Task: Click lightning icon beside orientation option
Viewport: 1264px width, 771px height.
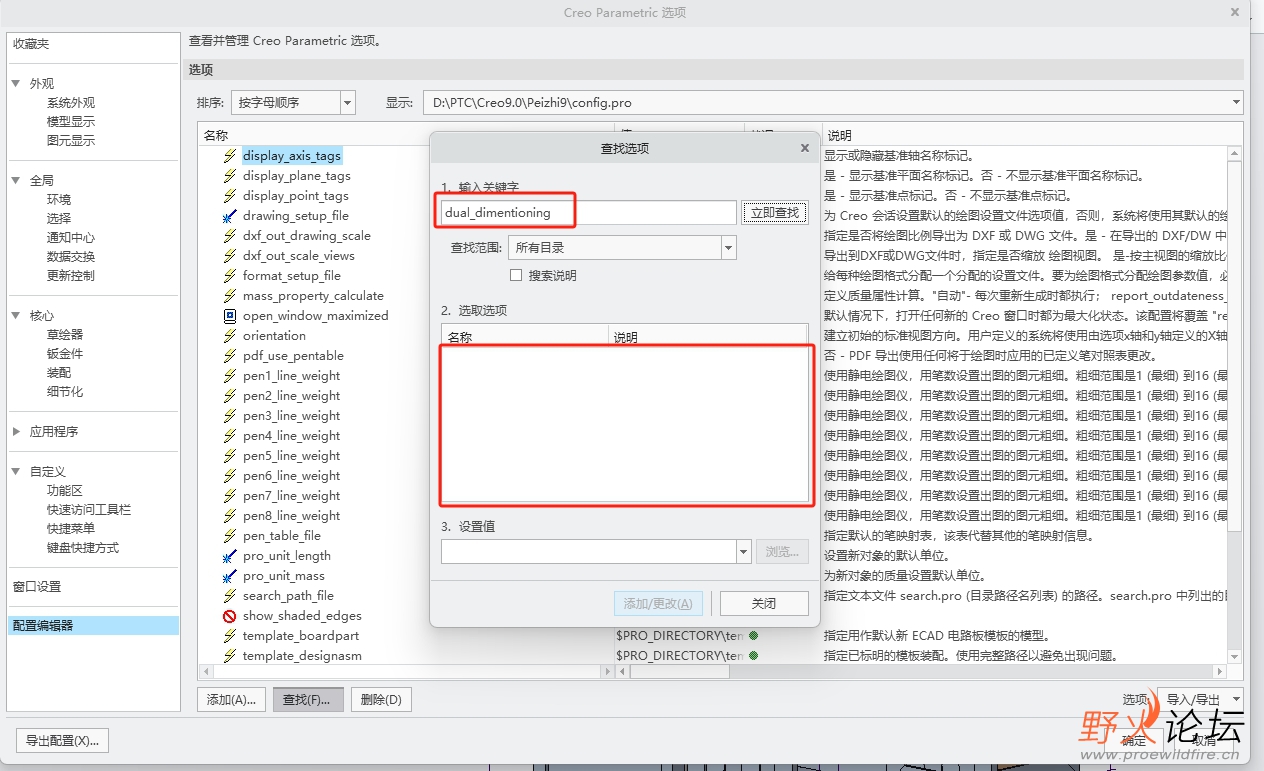Action: 230,336
